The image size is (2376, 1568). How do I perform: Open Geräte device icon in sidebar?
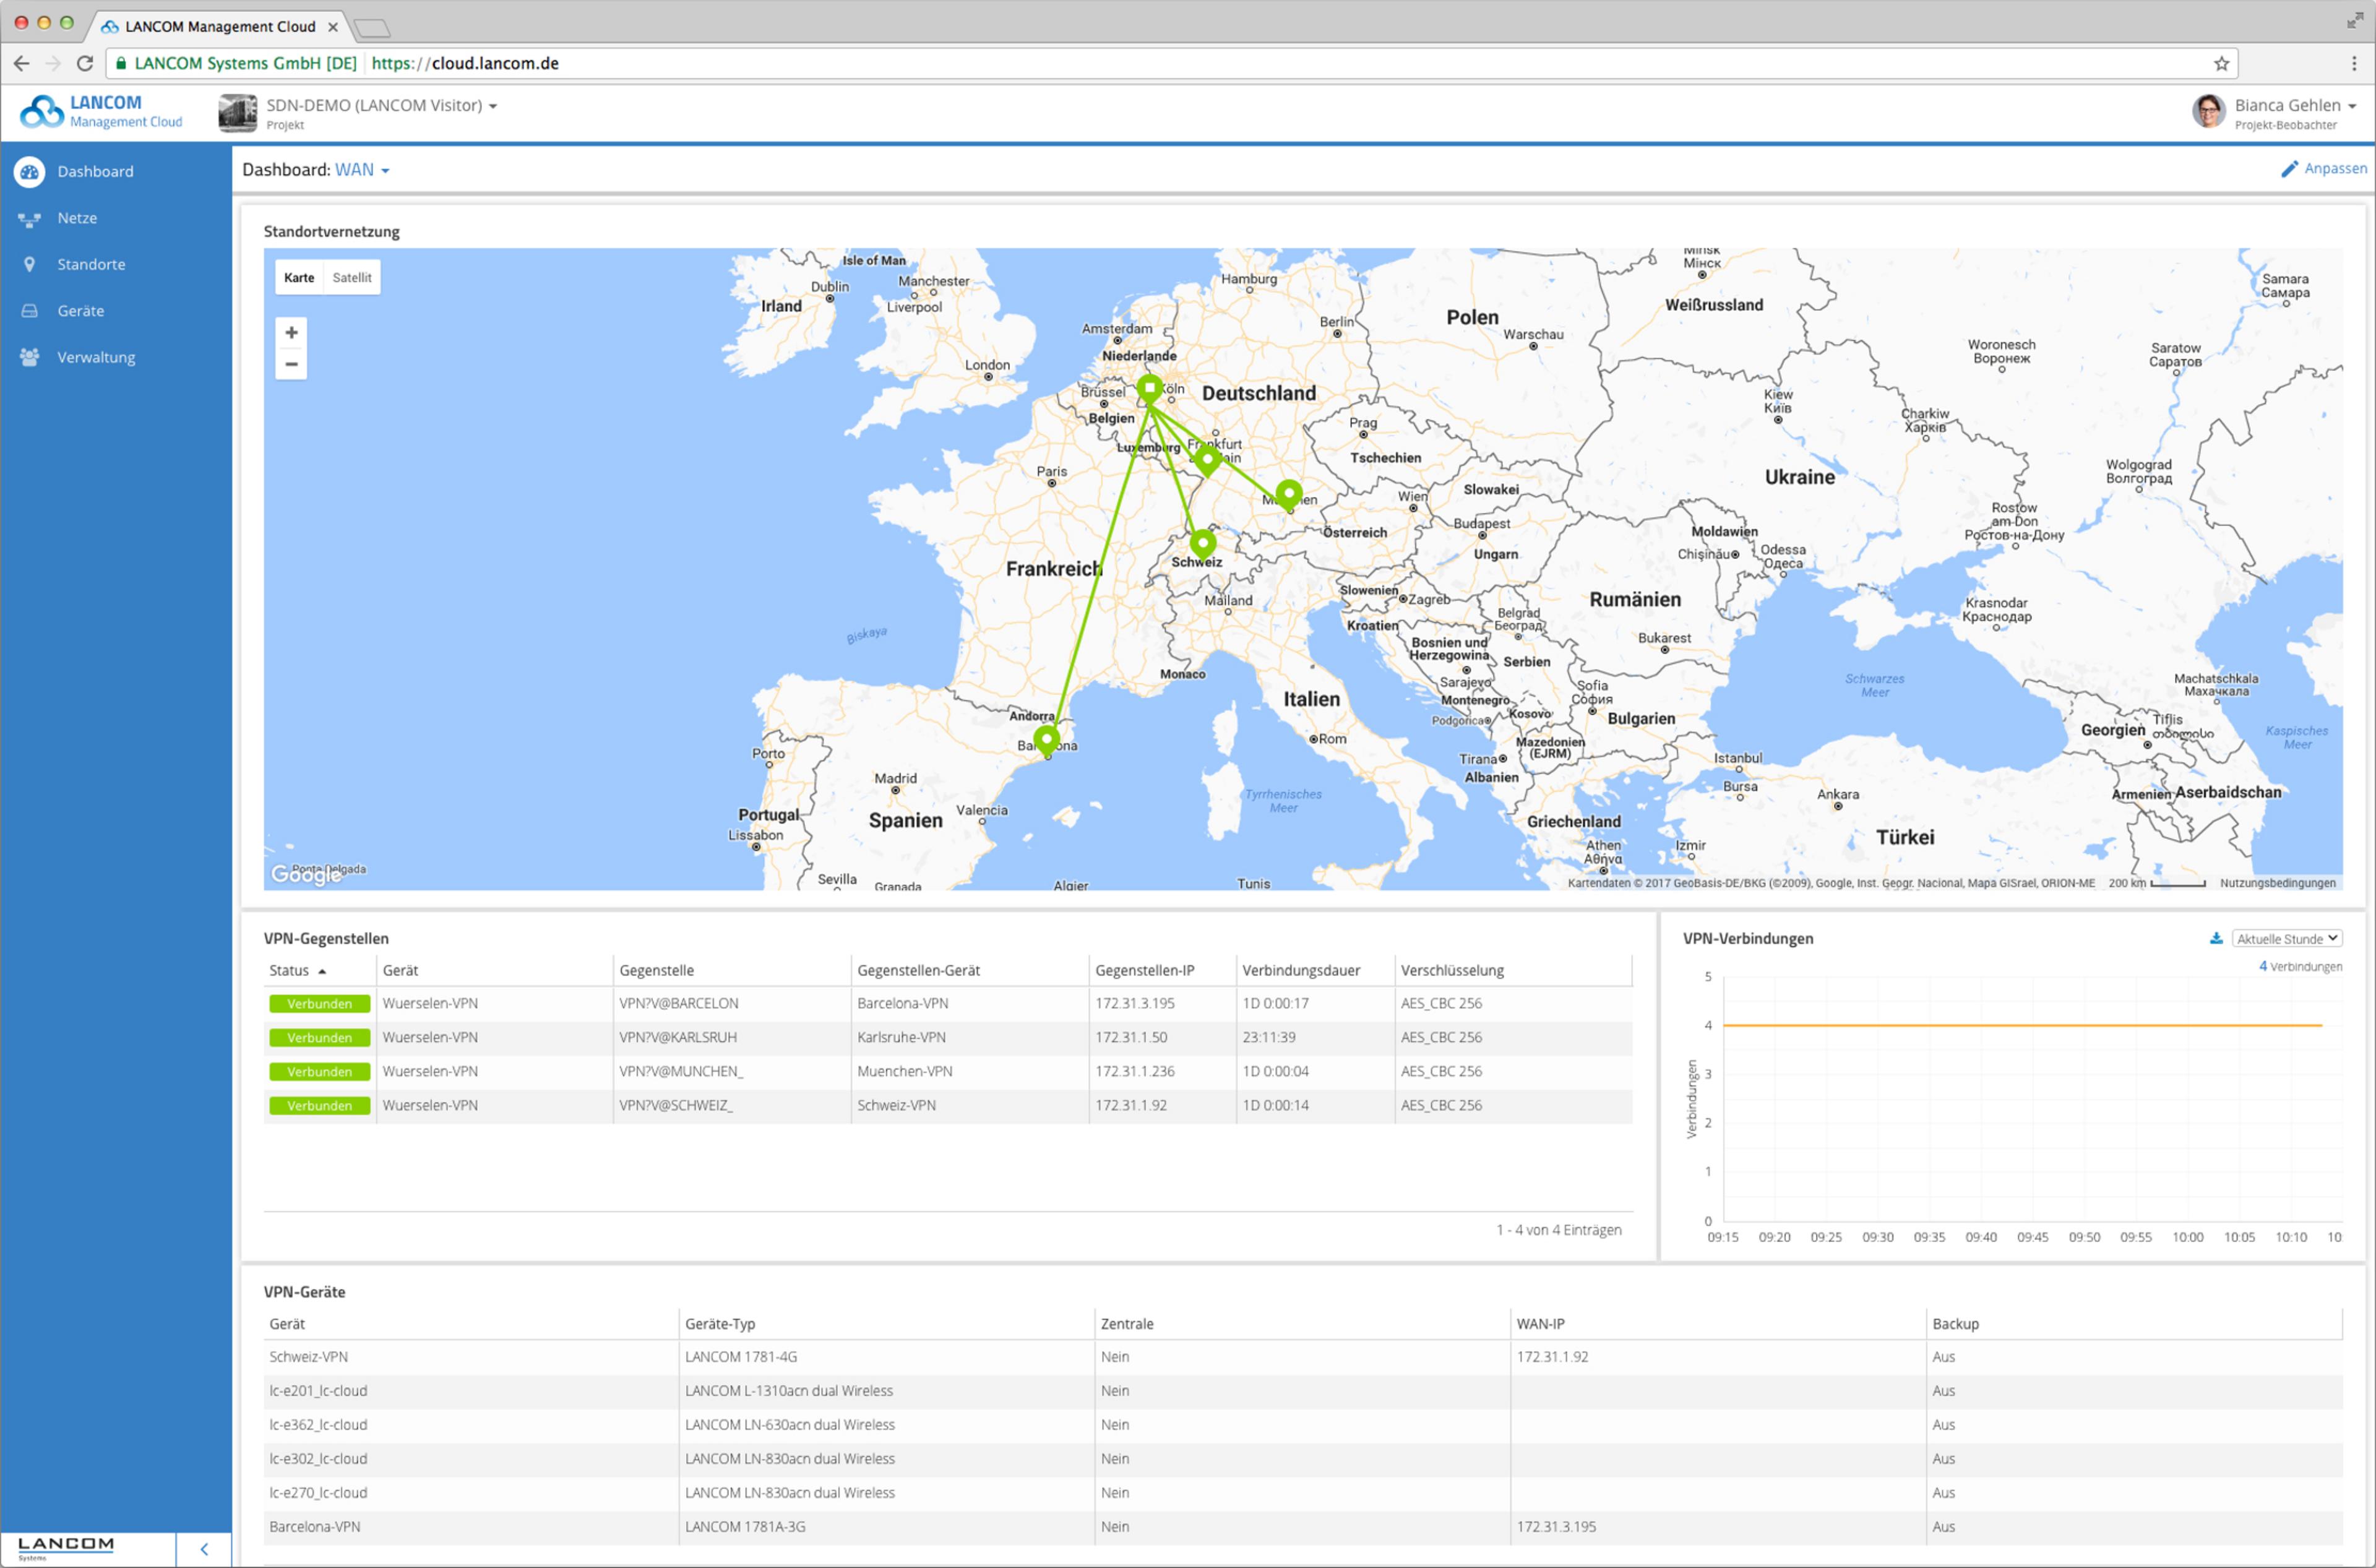pyautogui.click(x=29, y=311)
